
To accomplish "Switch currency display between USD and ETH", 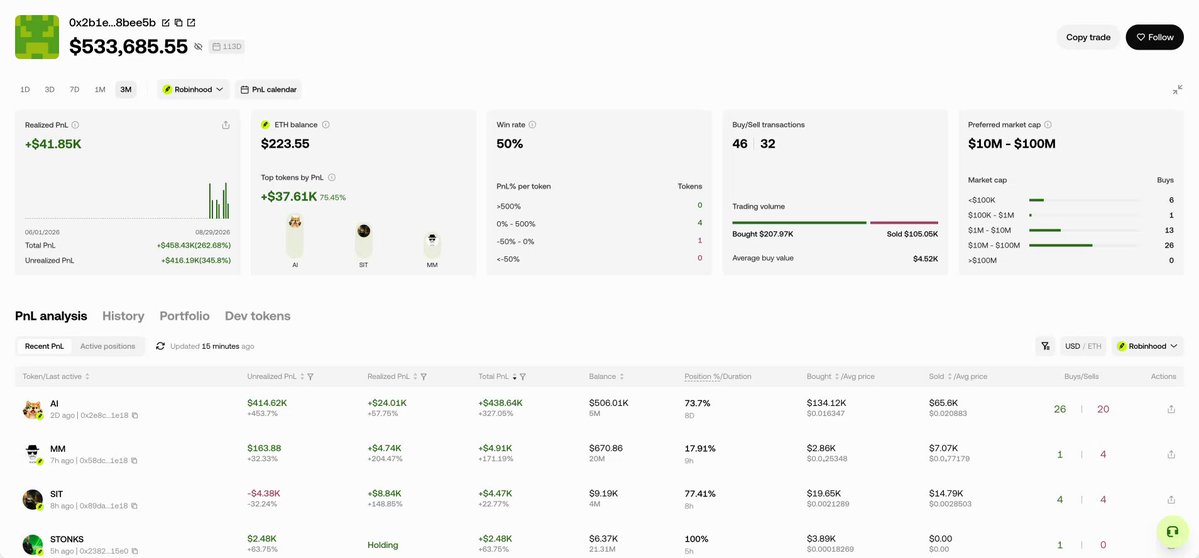I will [x=1083, y=346].
